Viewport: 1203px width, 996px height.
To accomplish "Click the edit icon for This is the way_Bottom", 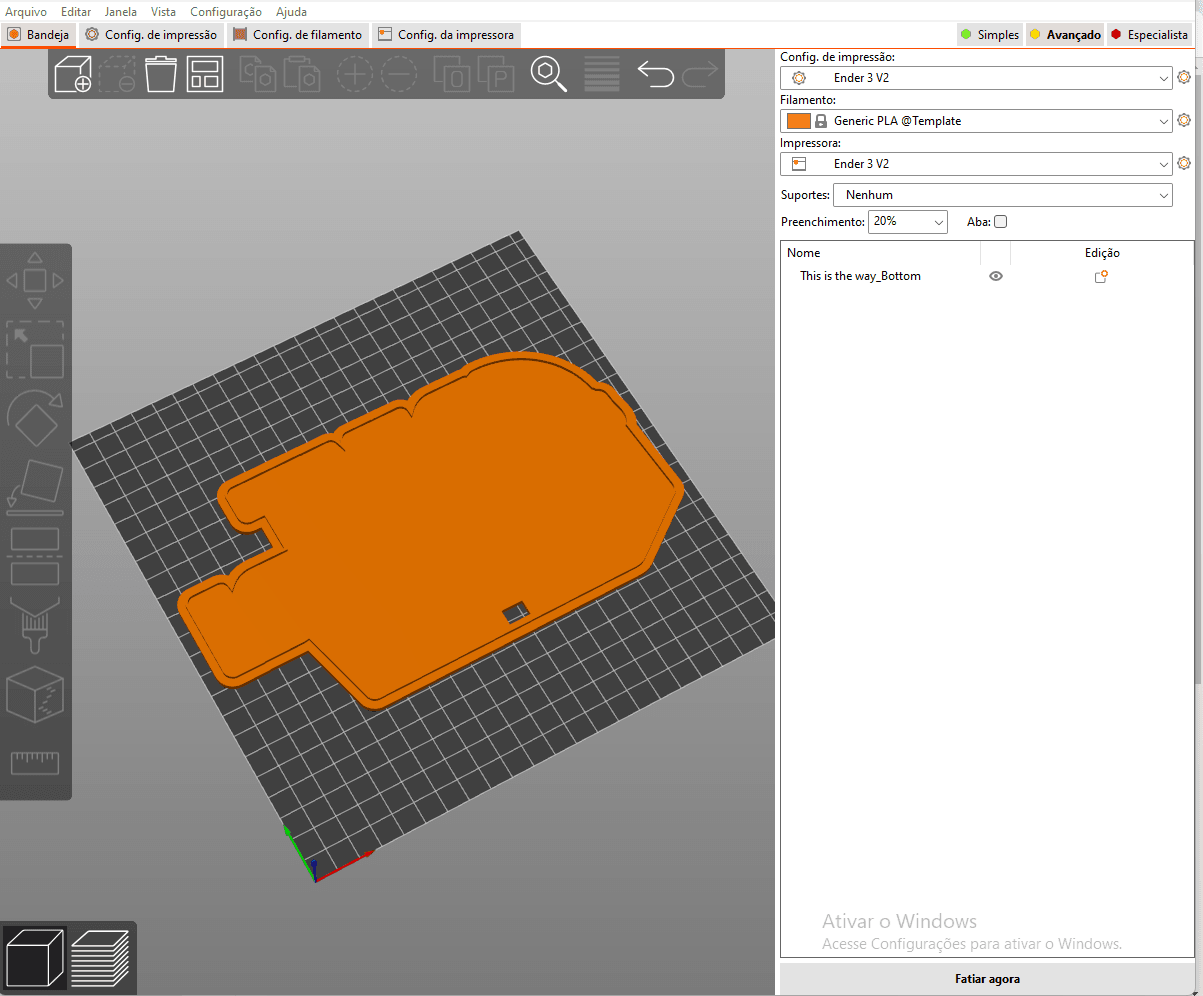I will click(x=1101, y=277).
